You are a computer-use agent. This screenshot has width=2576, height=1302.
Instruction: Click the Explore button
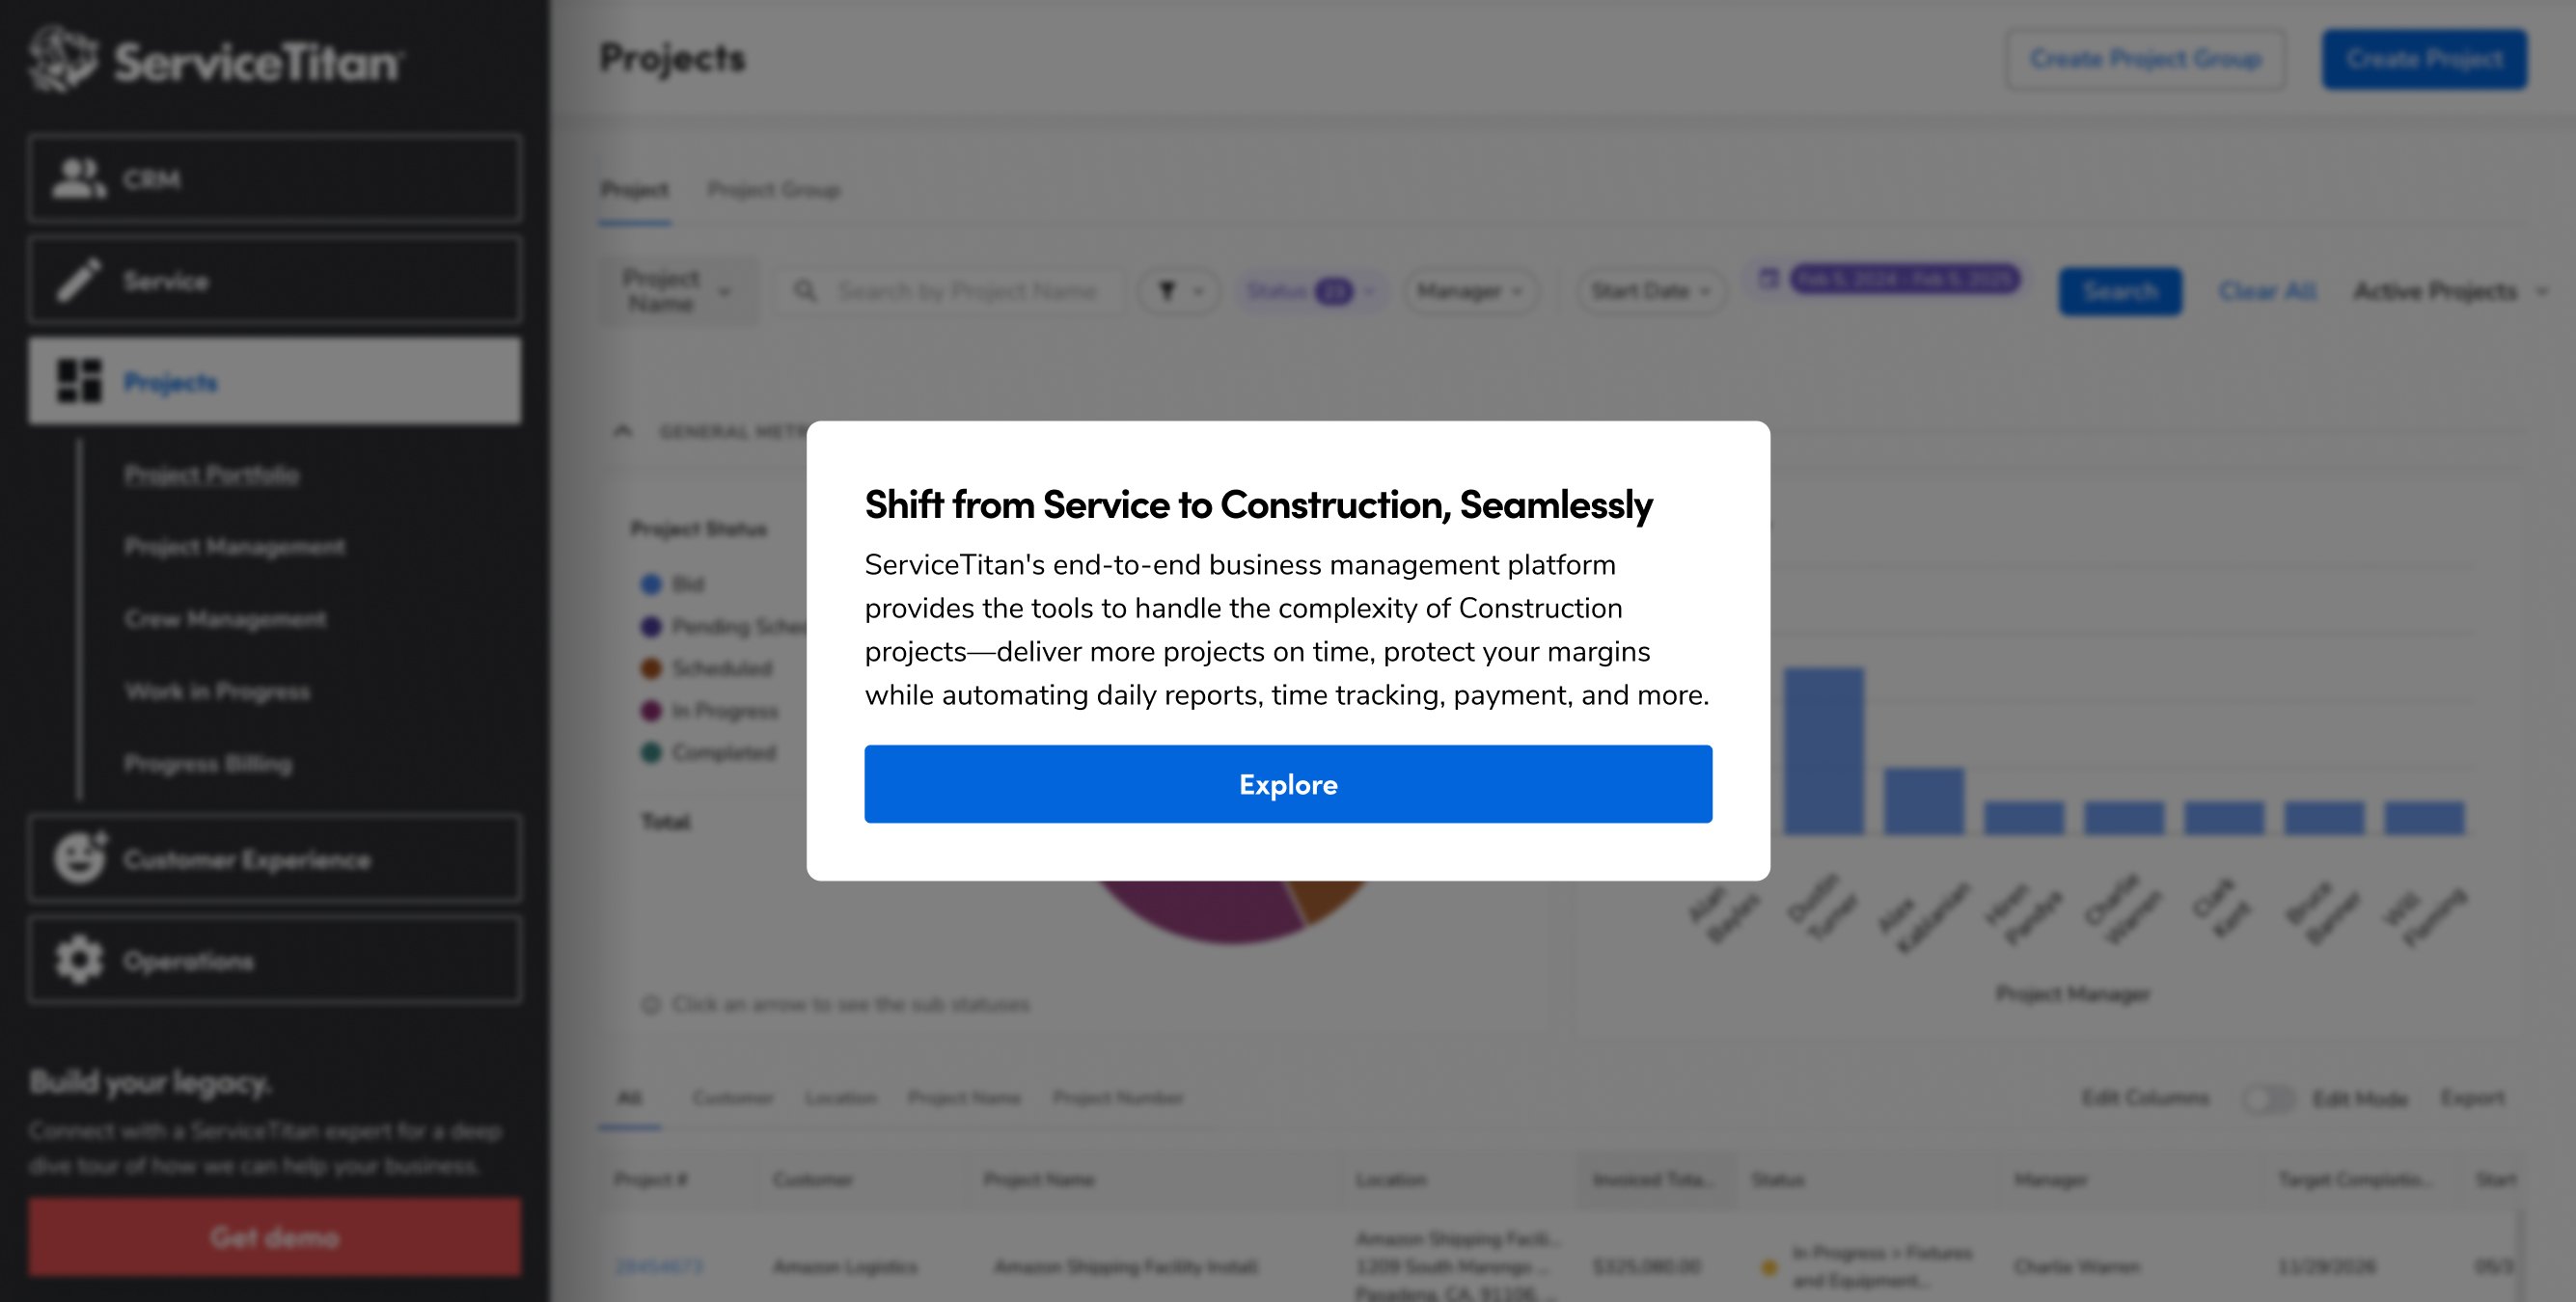pyautogui.click(x=1288, y=784)
